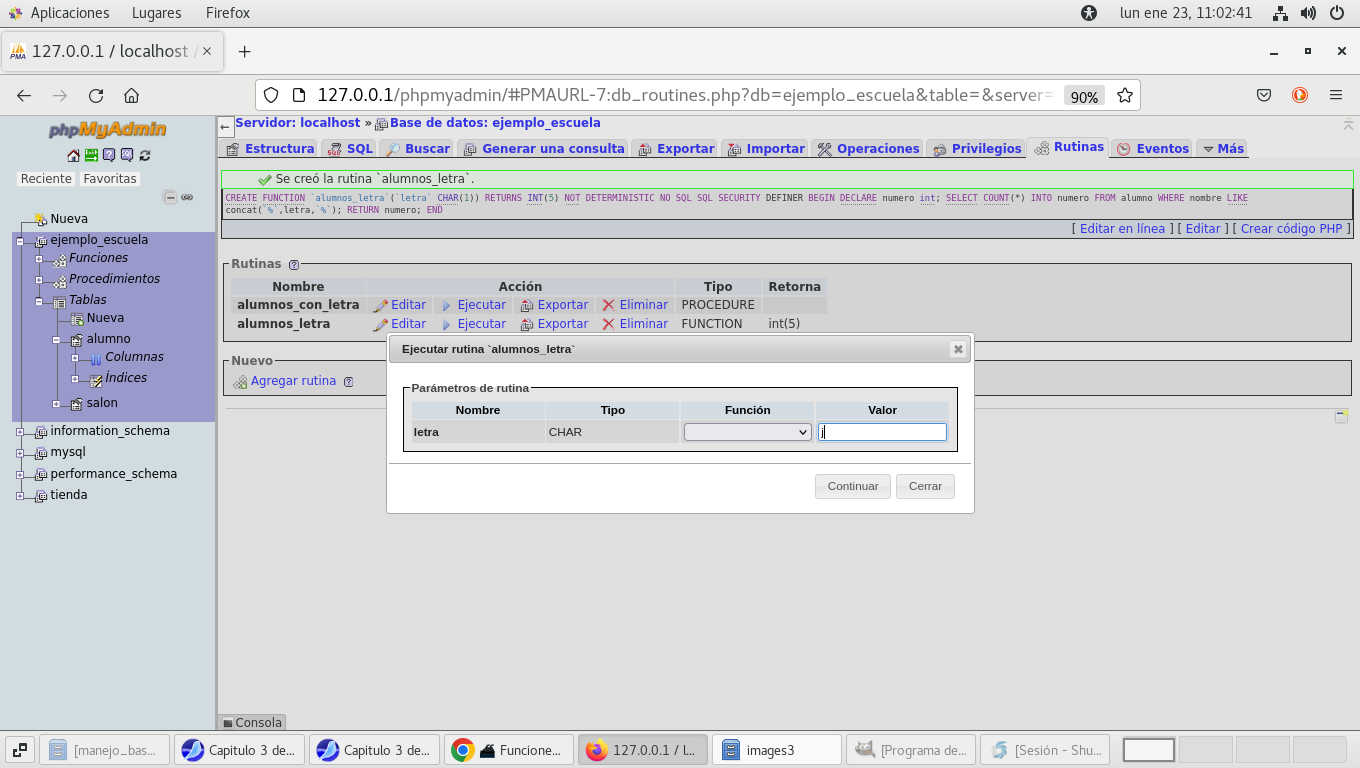Click the phpMyAdmin home icon
Image resolution: width=1360 pixels, height=768 pixels.
coord(73,155)
